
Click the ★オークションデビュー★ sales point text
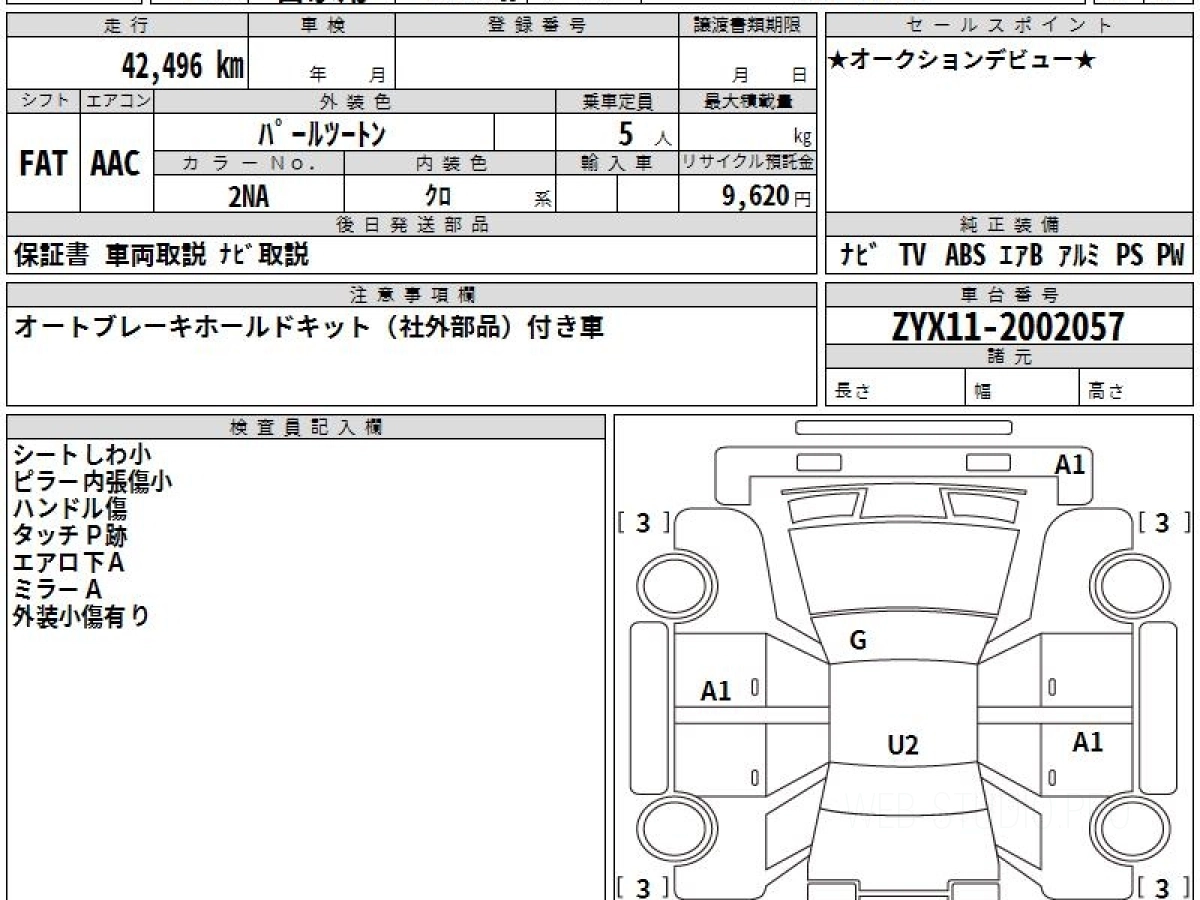[x=962, y=61]
